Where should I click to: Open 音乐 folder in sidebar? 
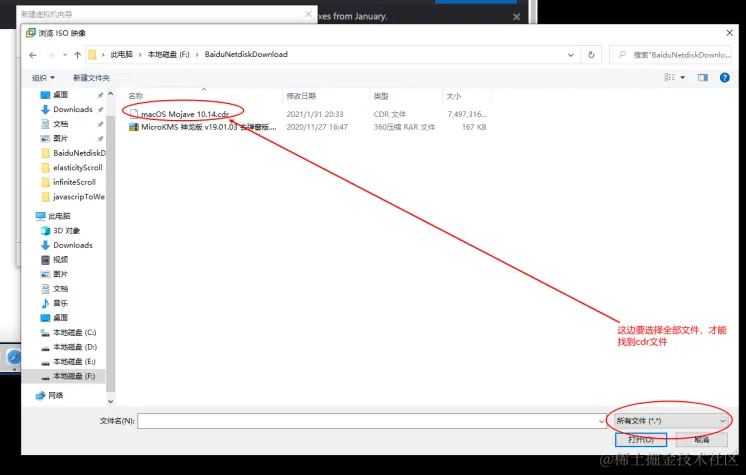tap(60, 303)
